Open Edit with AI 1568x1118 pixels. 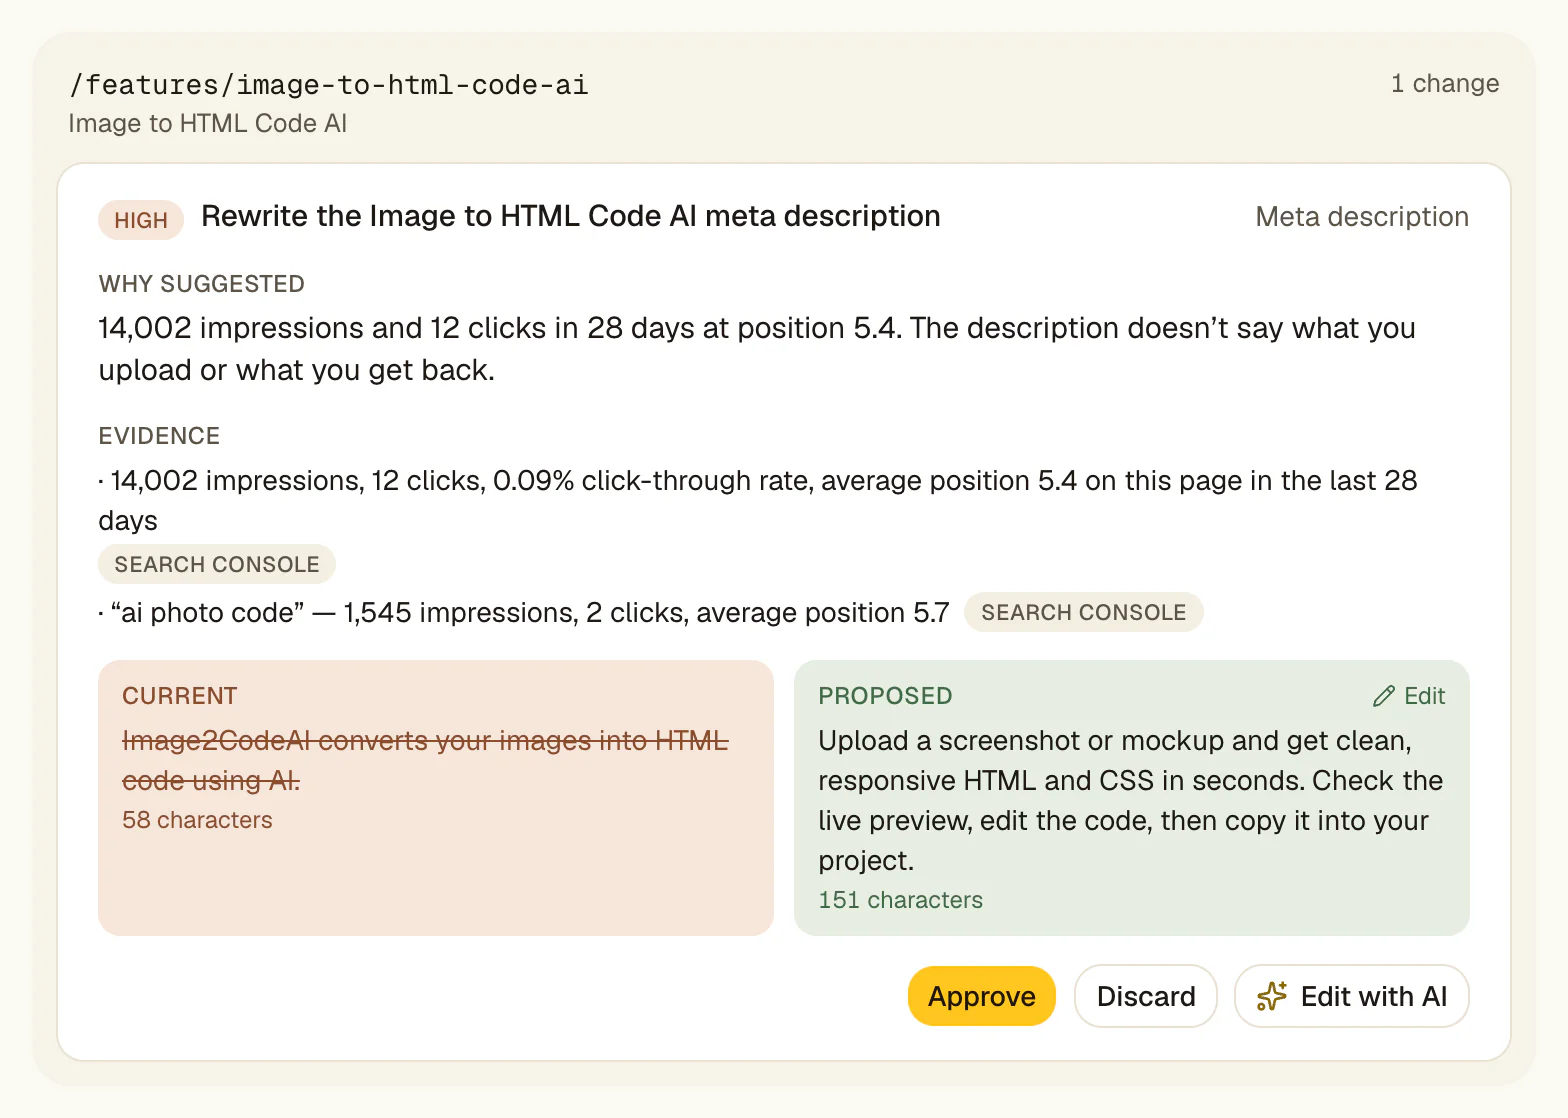1351,996
